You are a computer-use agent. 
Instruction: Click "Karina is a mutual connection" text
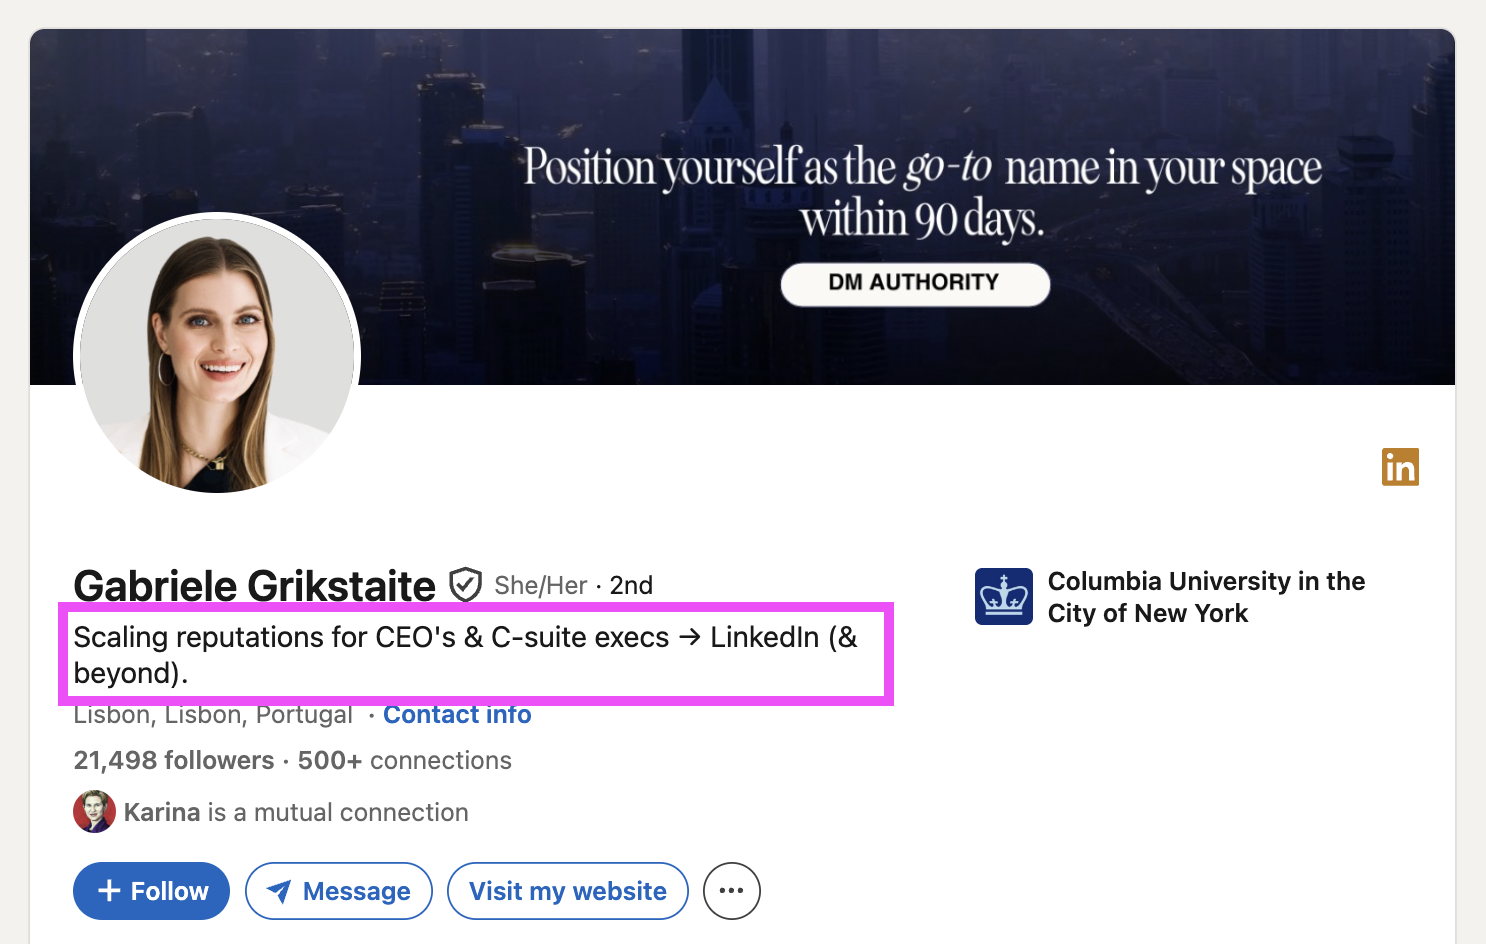tap(295, 812)
